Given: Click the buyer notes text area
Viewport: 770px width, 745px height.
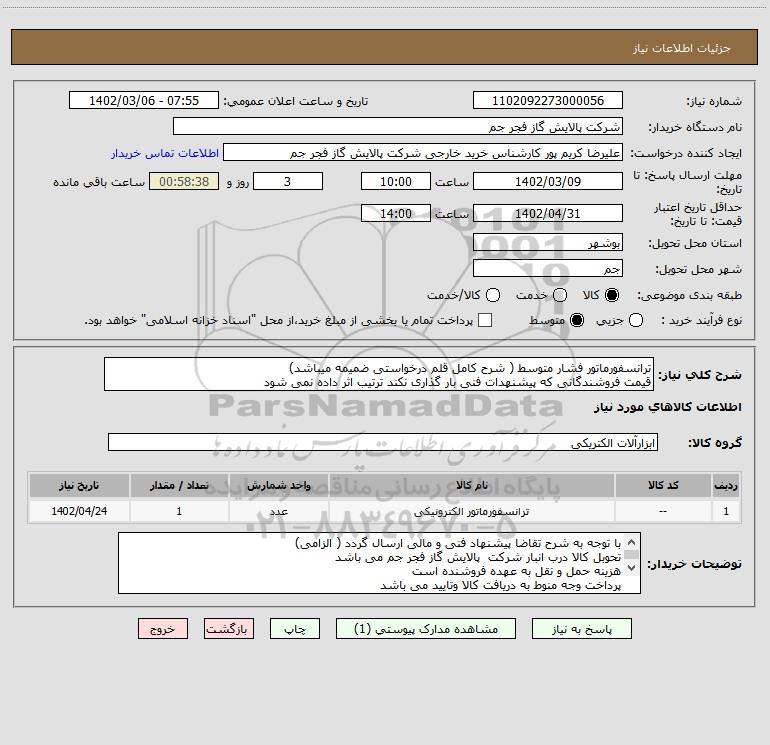Looking at the screenshot, I should pos(379,563).
